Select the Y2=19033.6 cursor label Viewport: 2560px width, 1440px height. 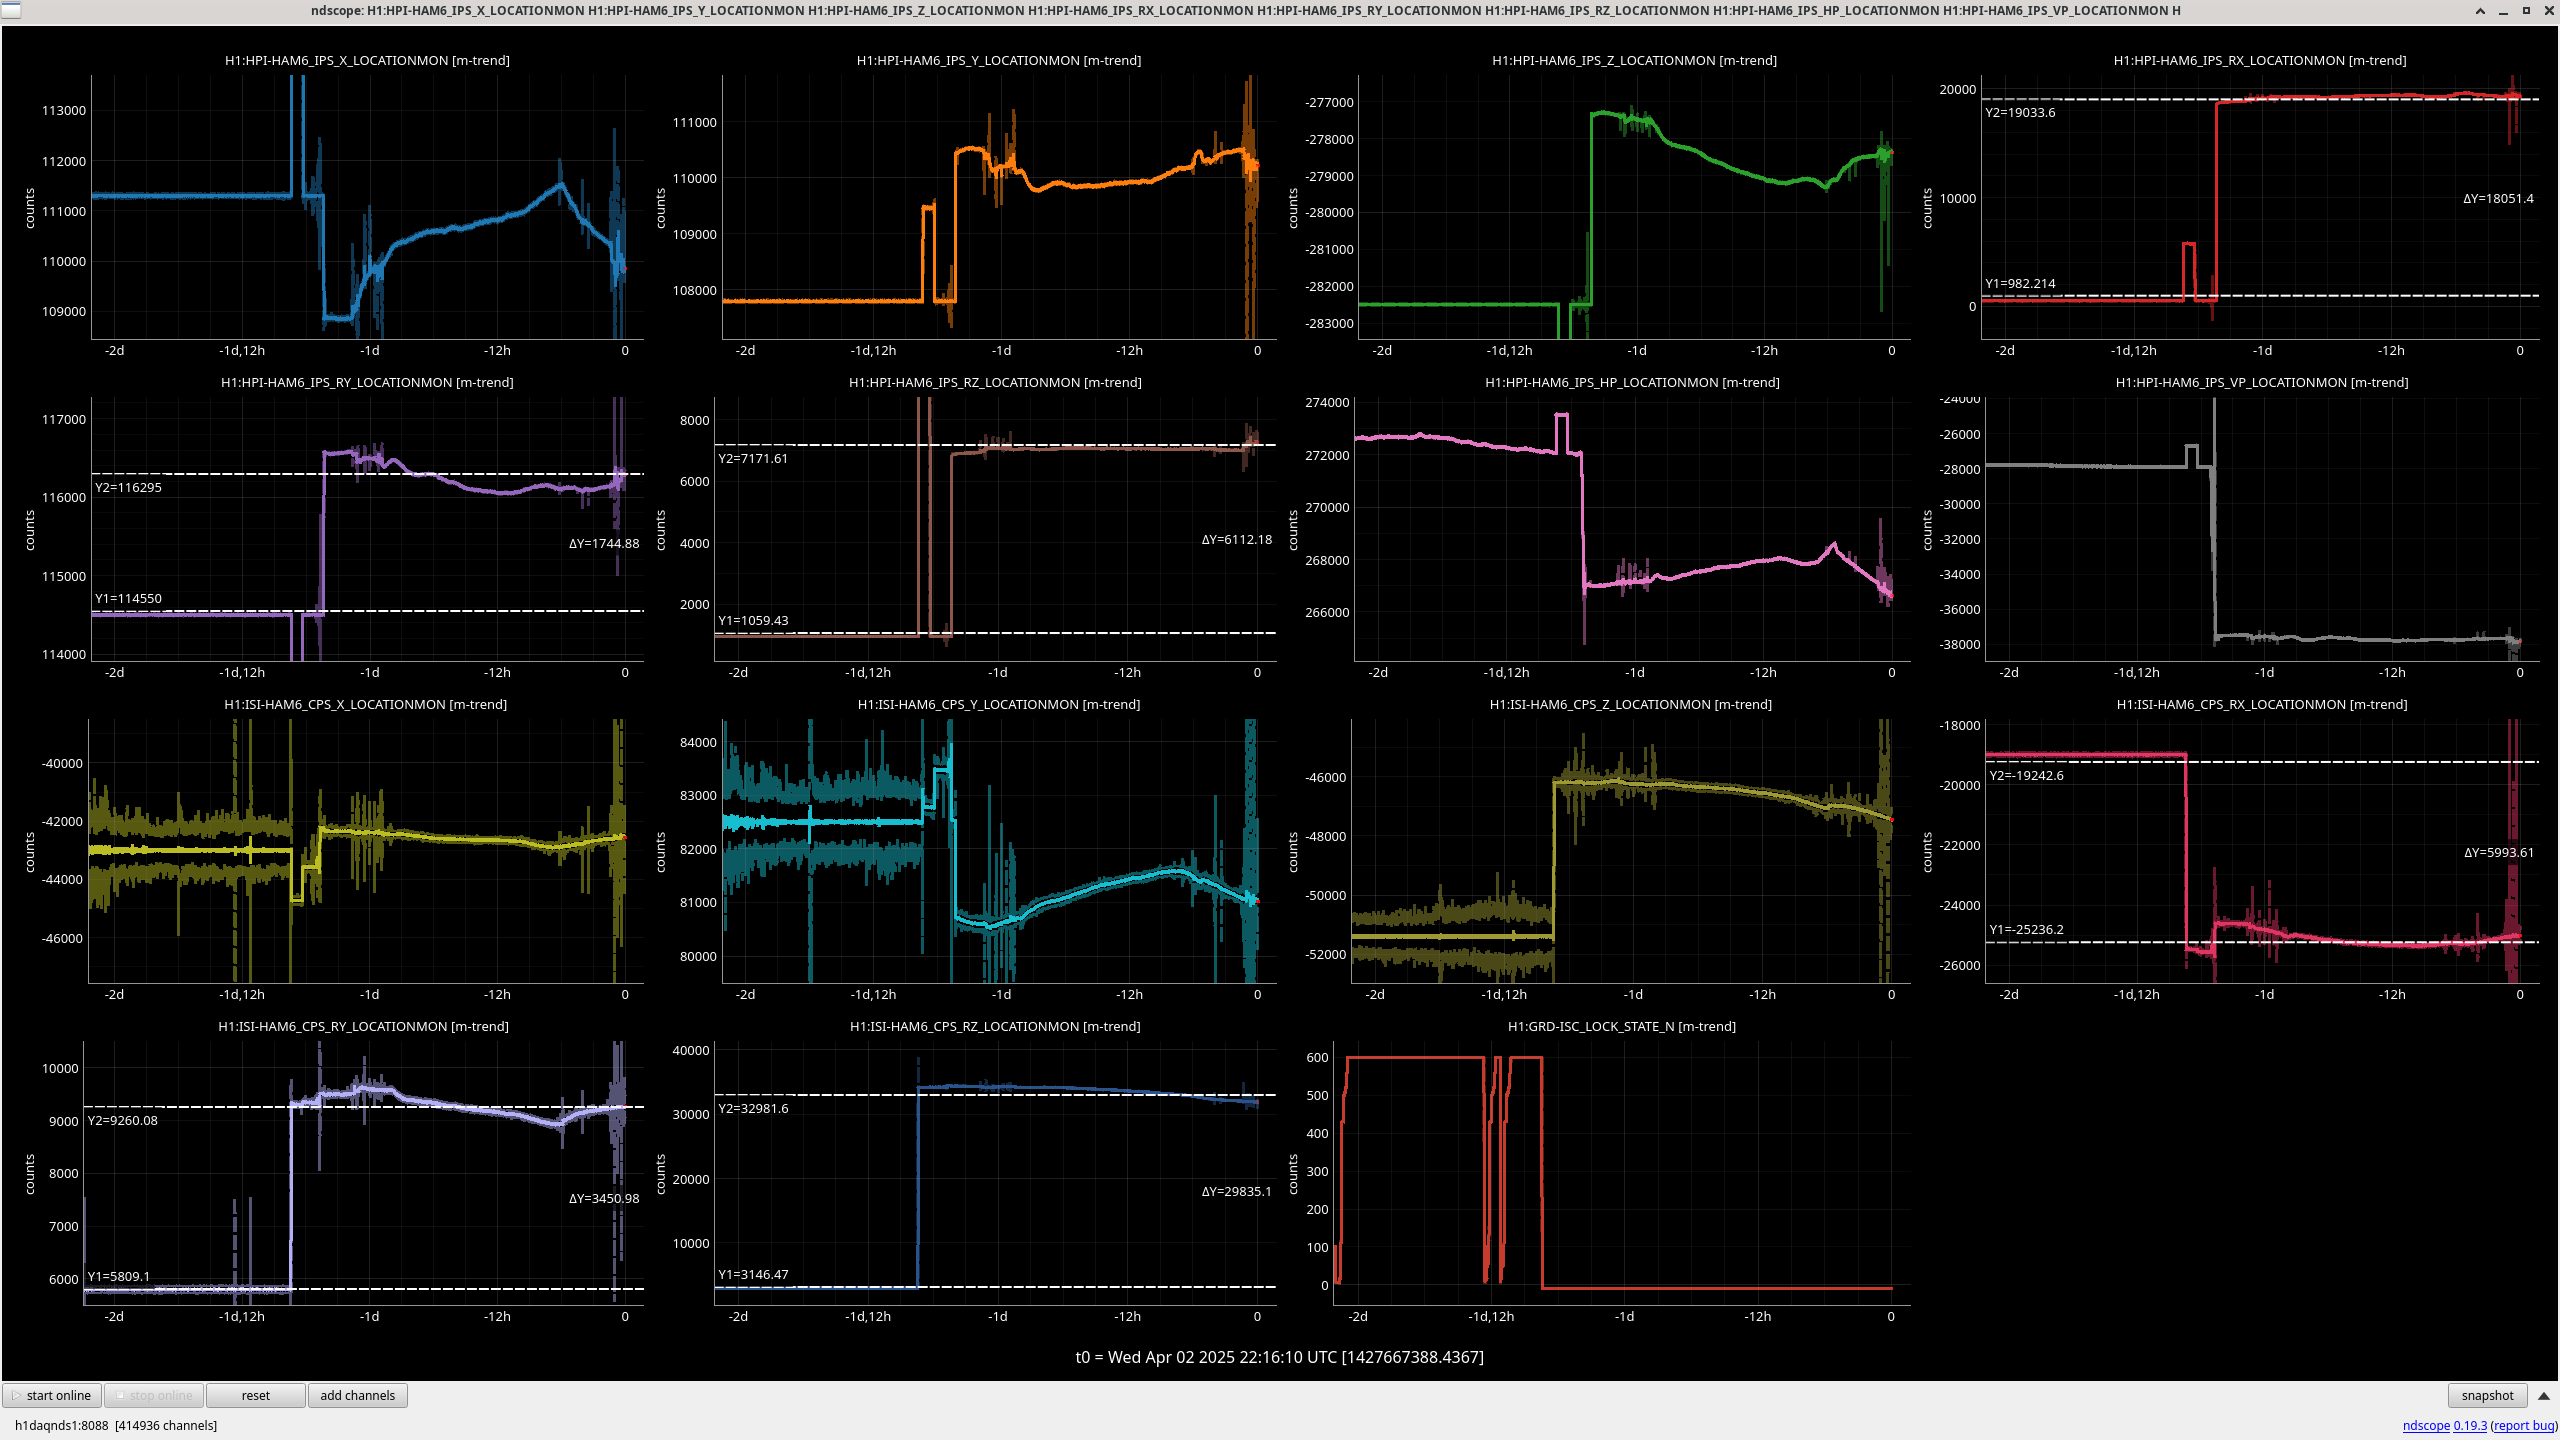2020,112
